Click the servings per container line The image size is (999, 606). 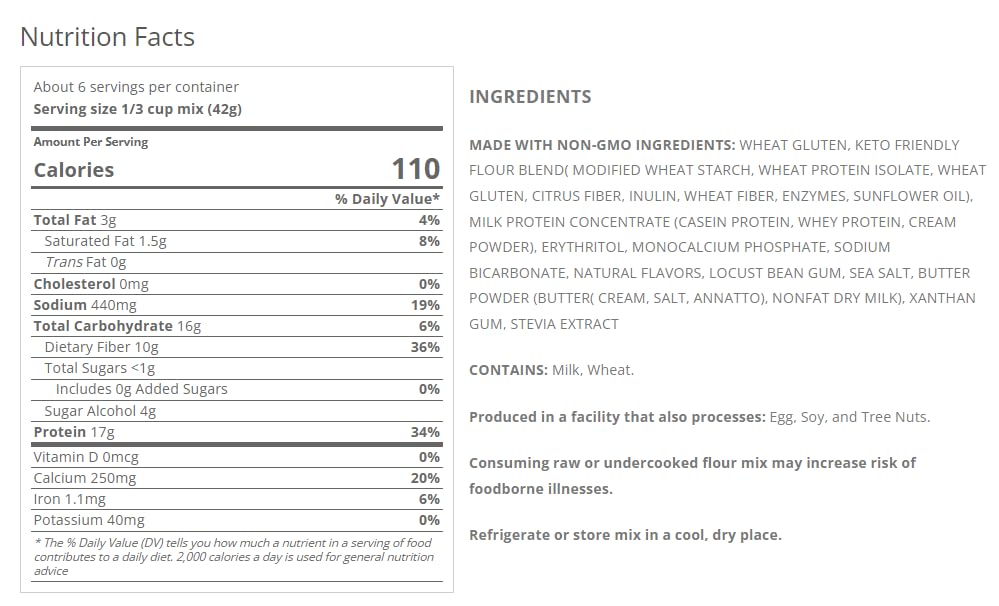click(136, 87)
